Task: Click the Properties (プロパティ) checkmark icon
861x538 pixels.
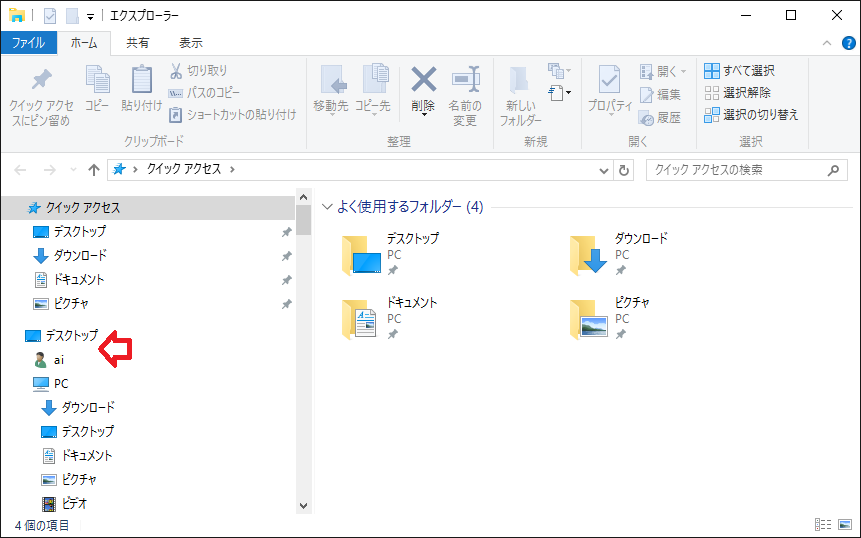Action: (609, 80)
